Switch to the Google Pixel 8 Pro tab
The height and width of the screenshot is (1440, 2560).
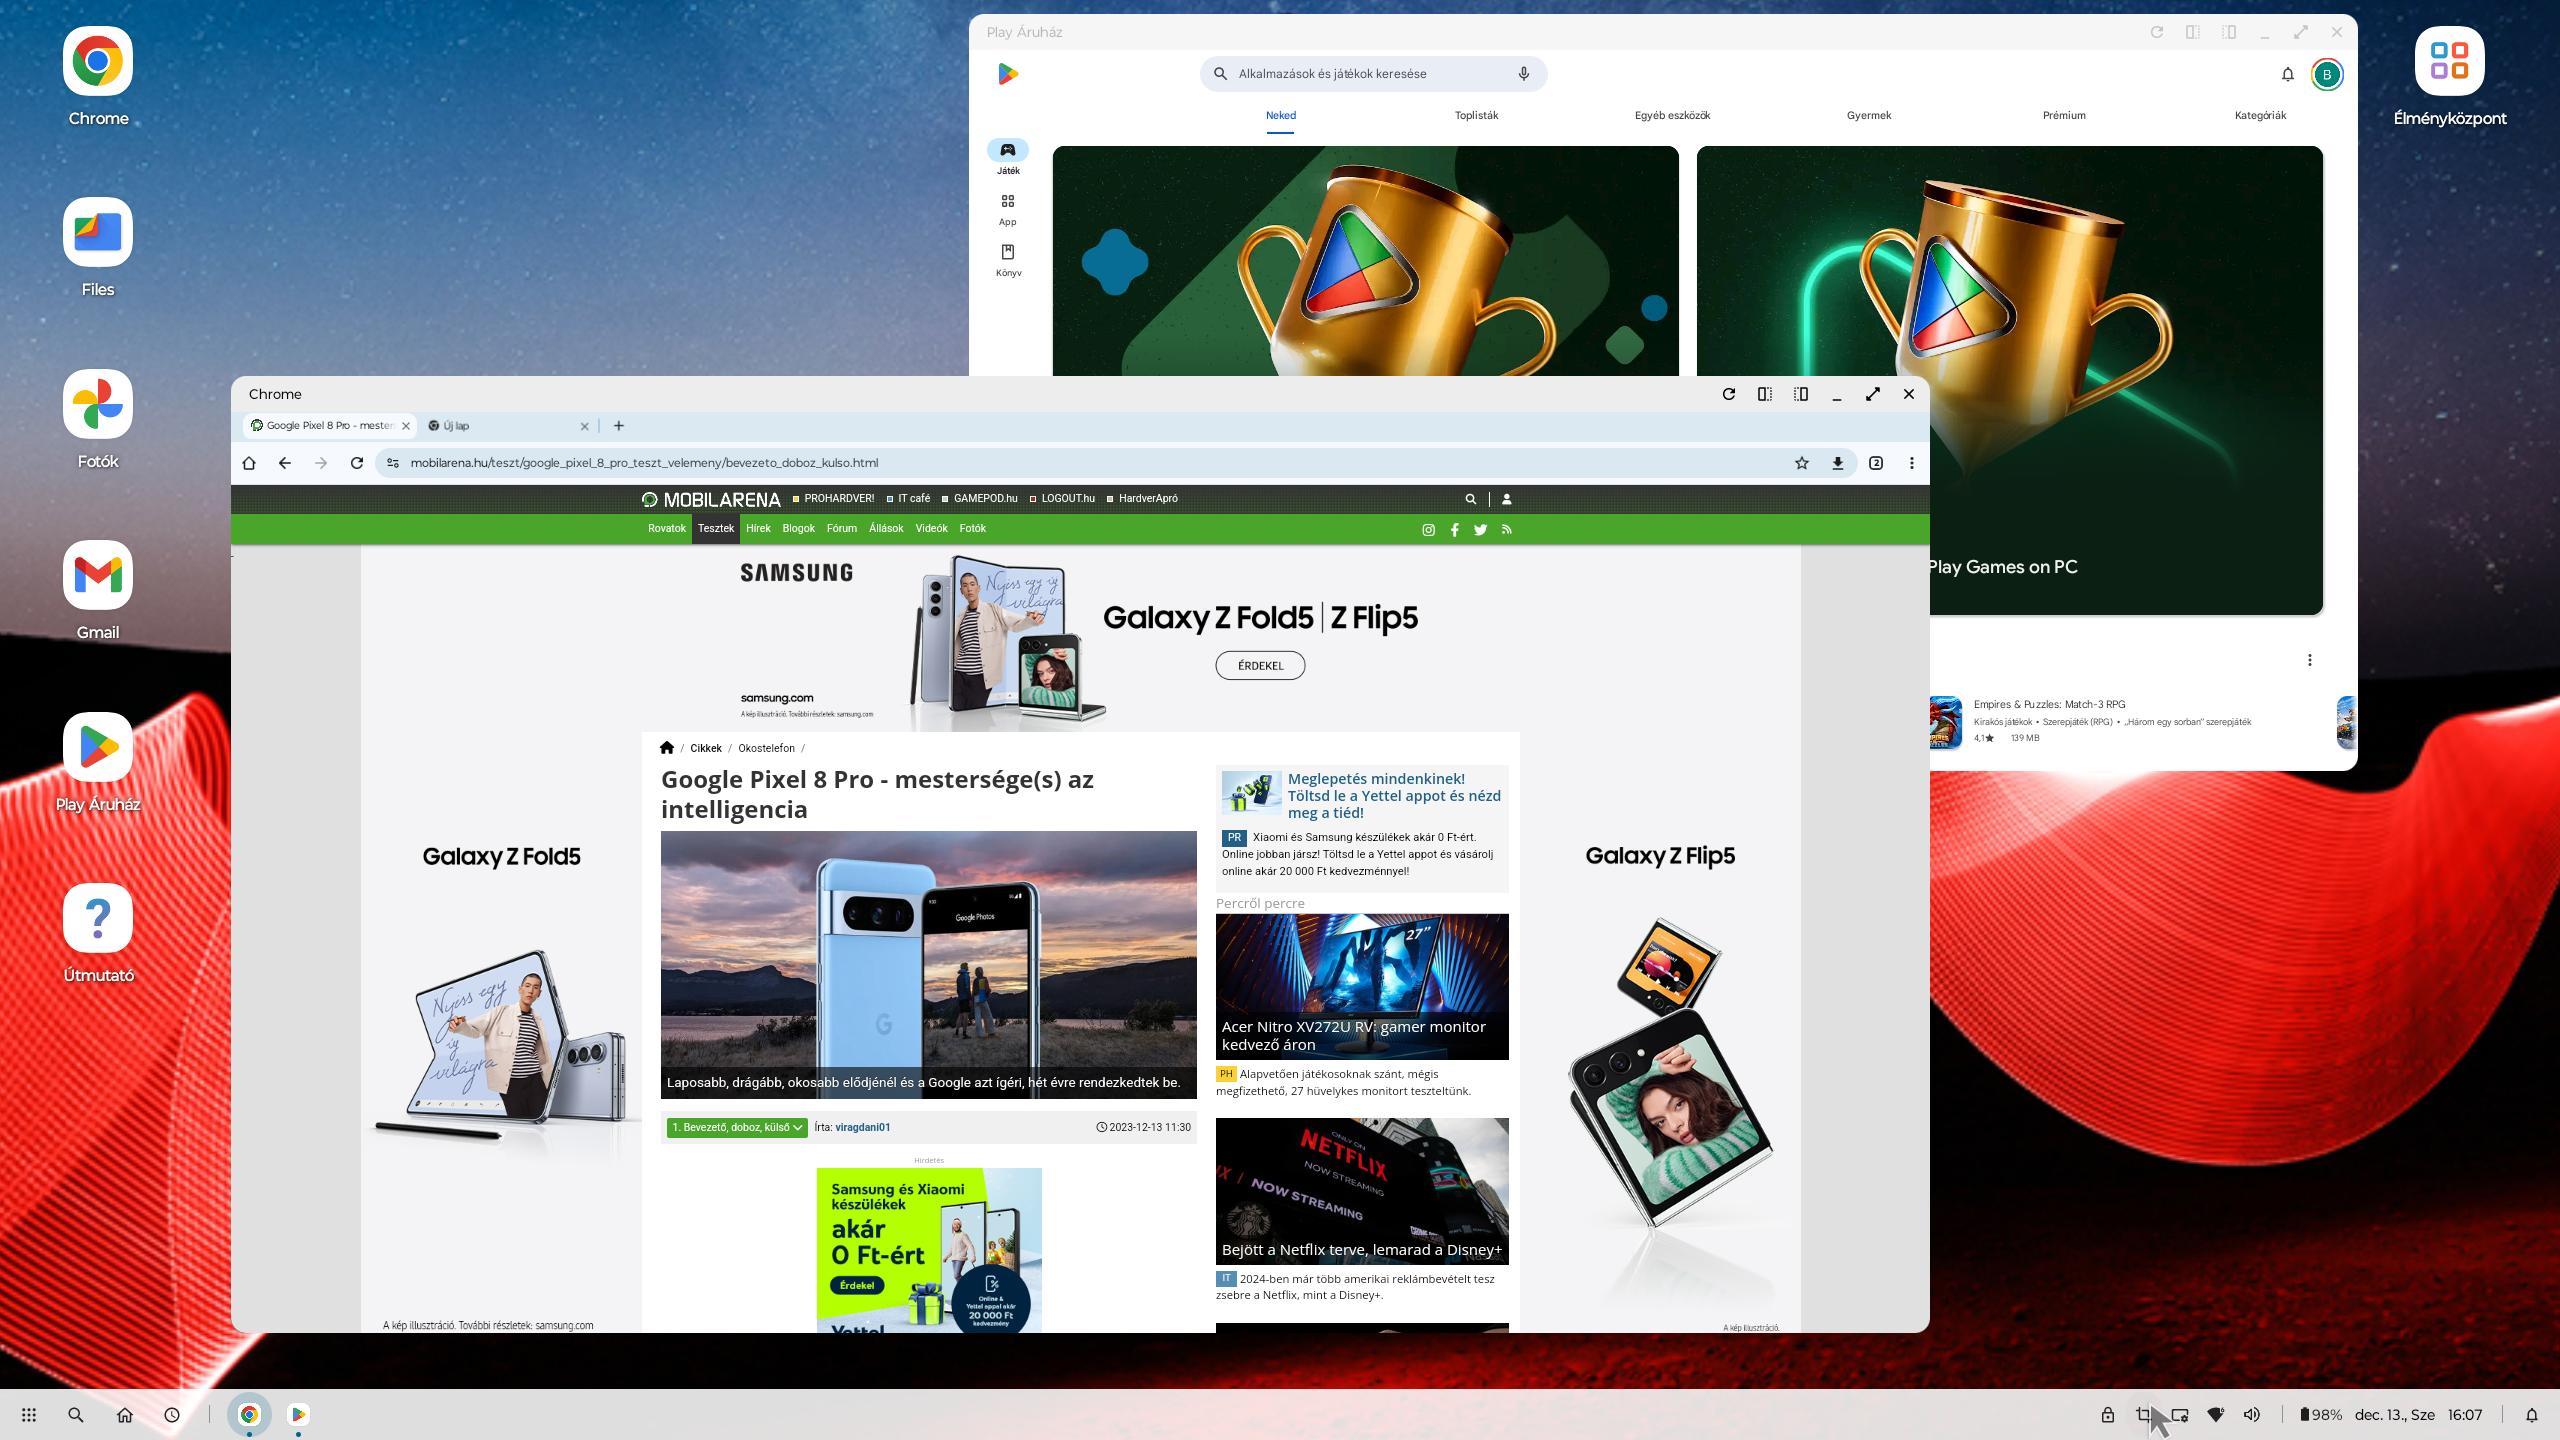[x=329, y=426]
